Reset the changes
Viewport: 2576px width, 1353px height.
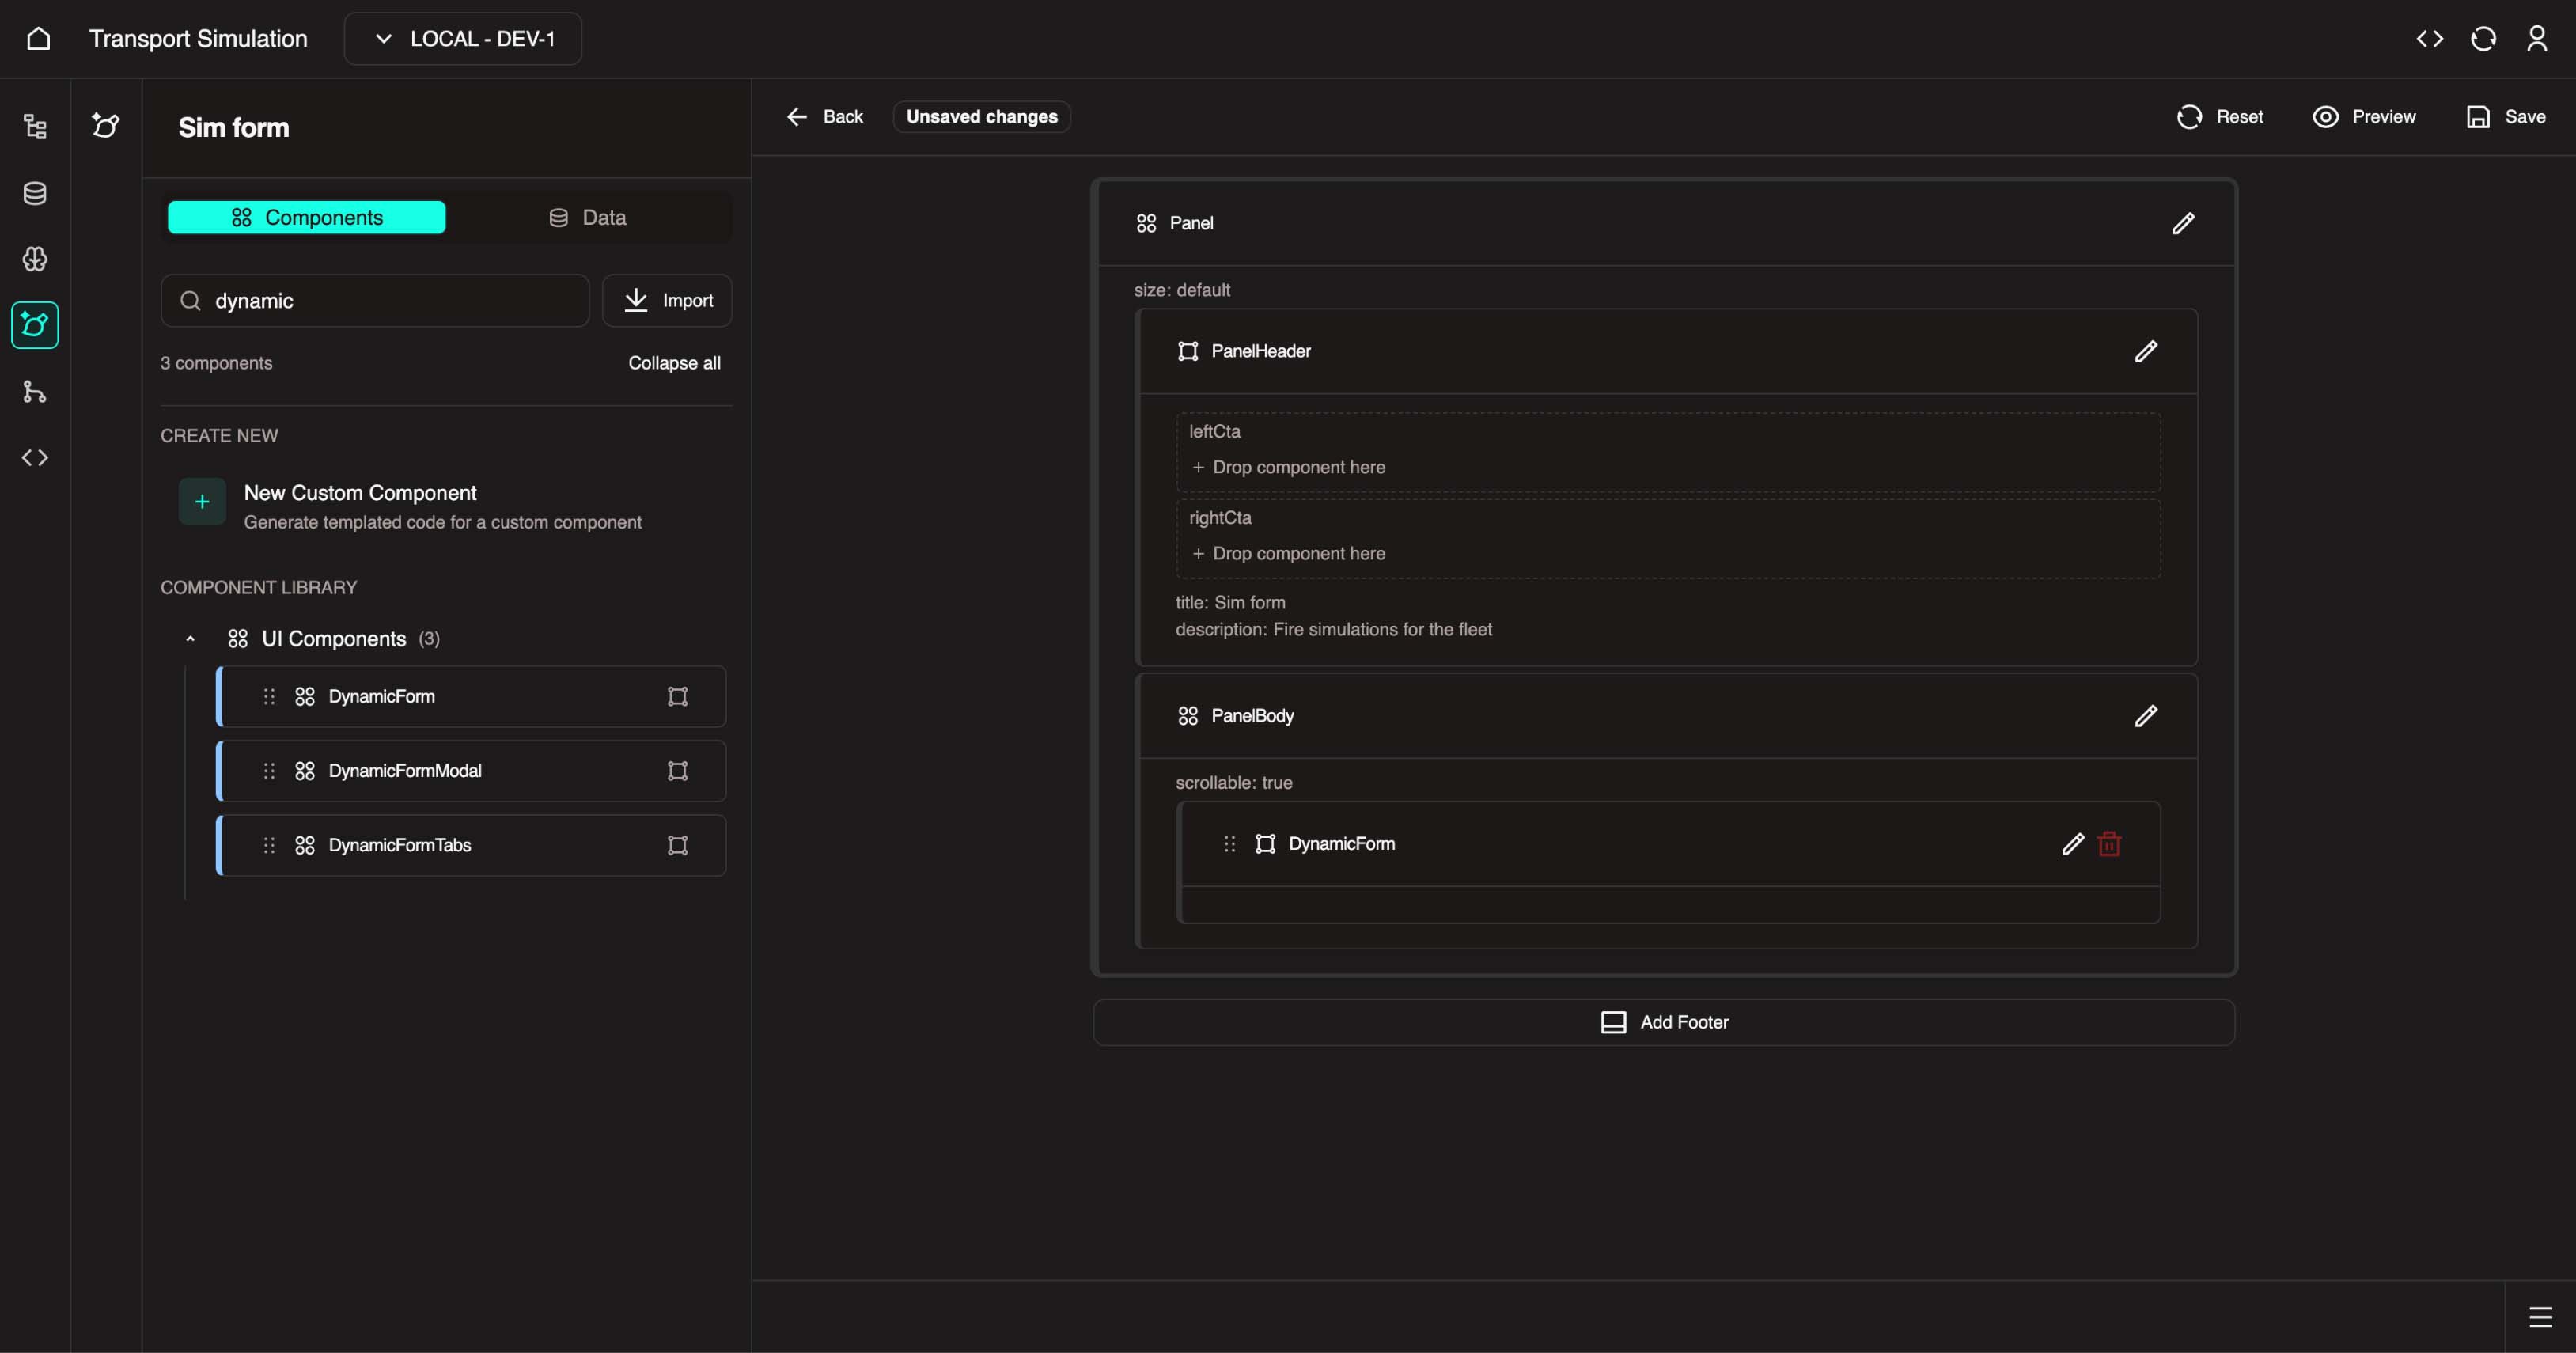tap(2220, 116)
